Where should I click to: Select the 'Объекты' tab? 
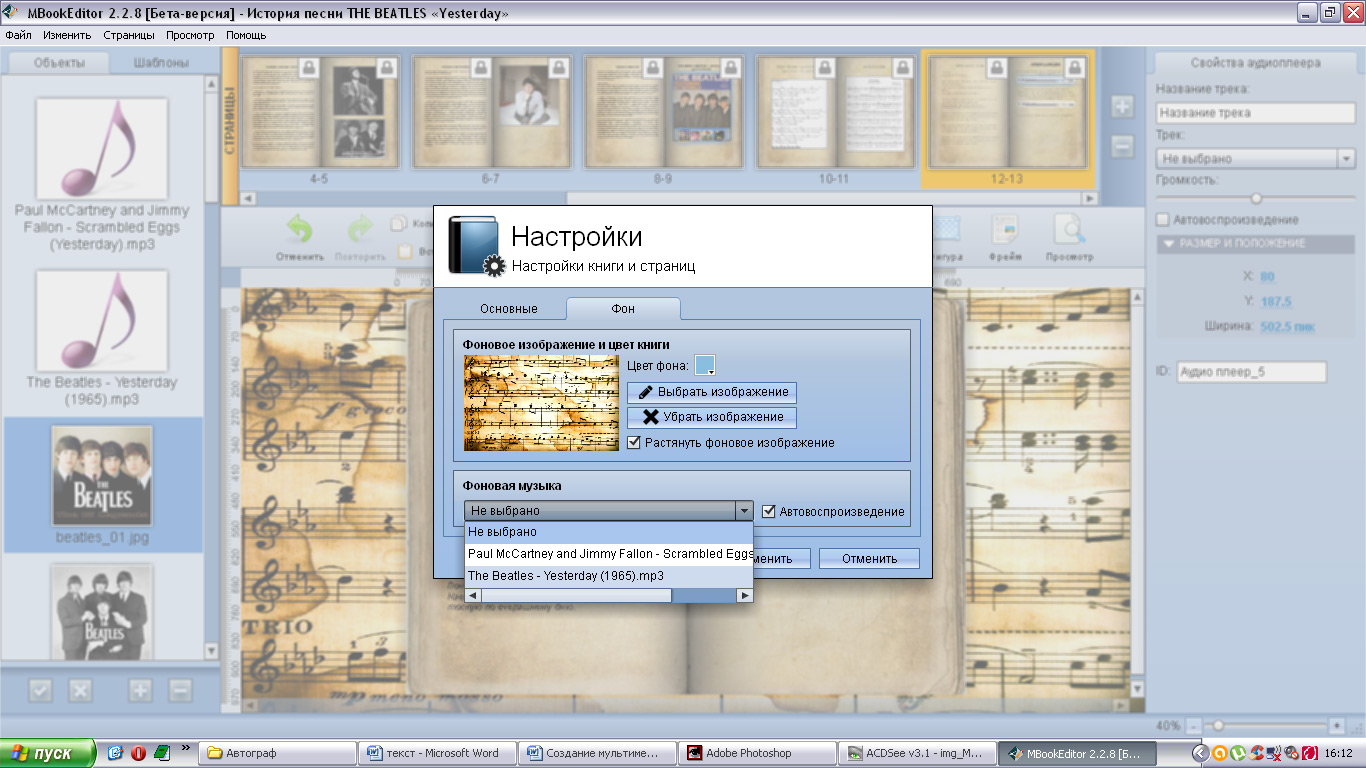coord(59,63)
